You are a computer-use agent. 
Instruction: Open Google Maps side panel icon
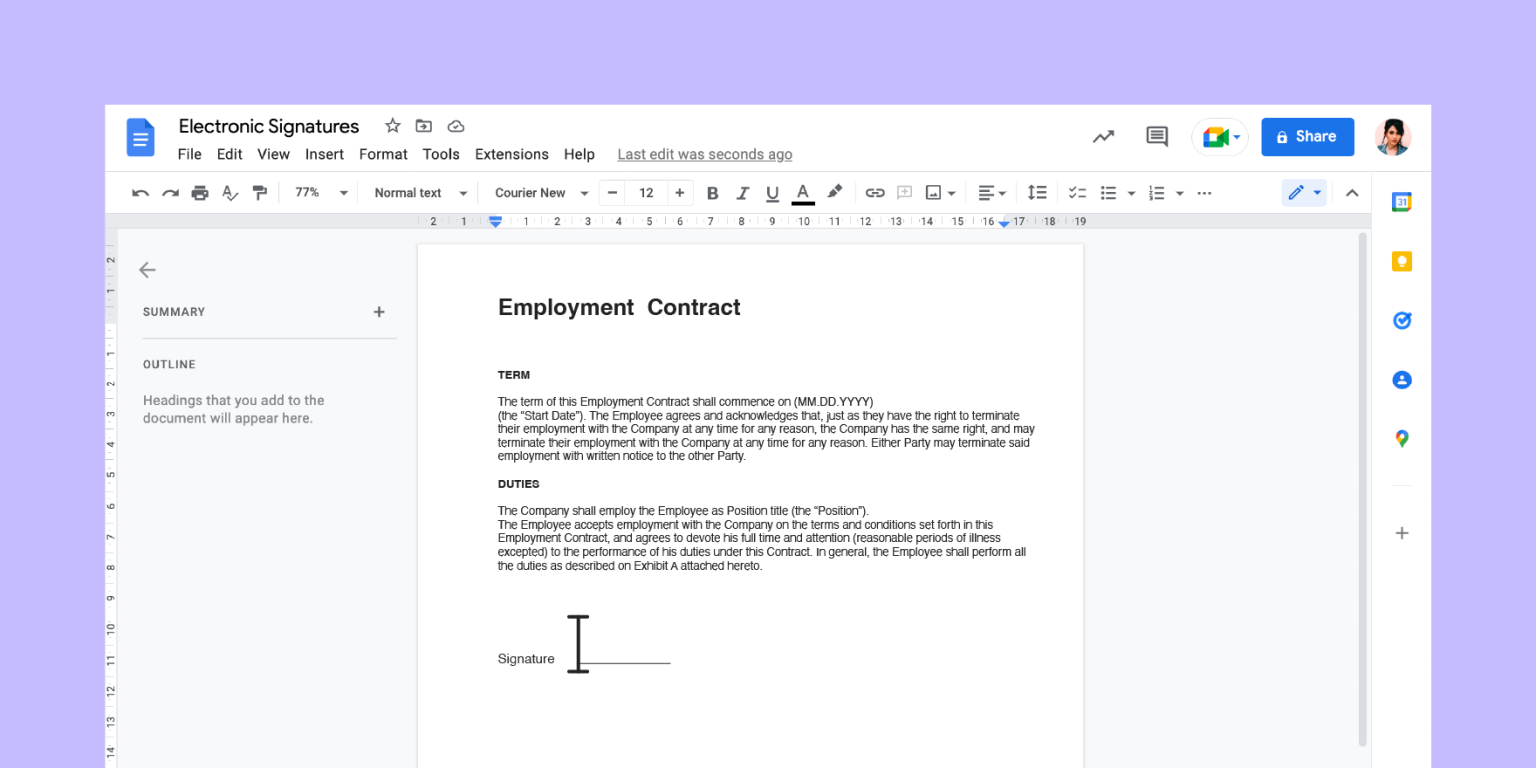(x=1402, y=439)
